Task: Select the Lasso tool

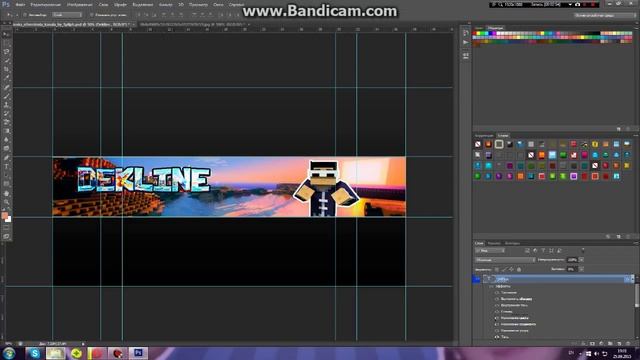Action: [x=7, y=52]
